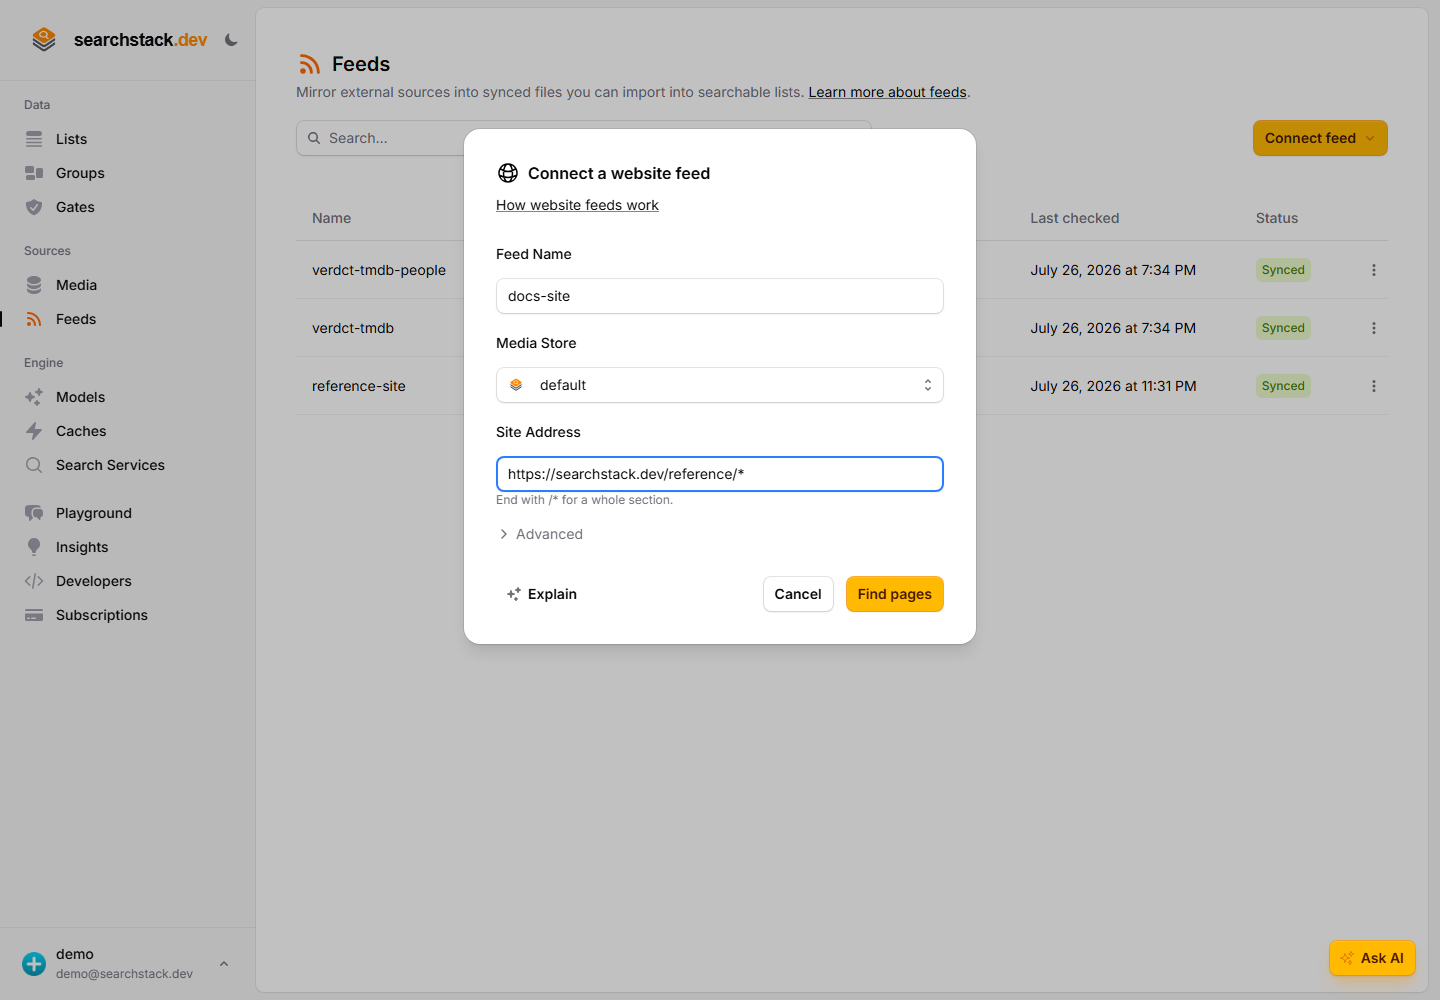This screenshot has height=1000, width=1440.
Task: Focus the feeds Search field
Action: [x=584, y=138]
